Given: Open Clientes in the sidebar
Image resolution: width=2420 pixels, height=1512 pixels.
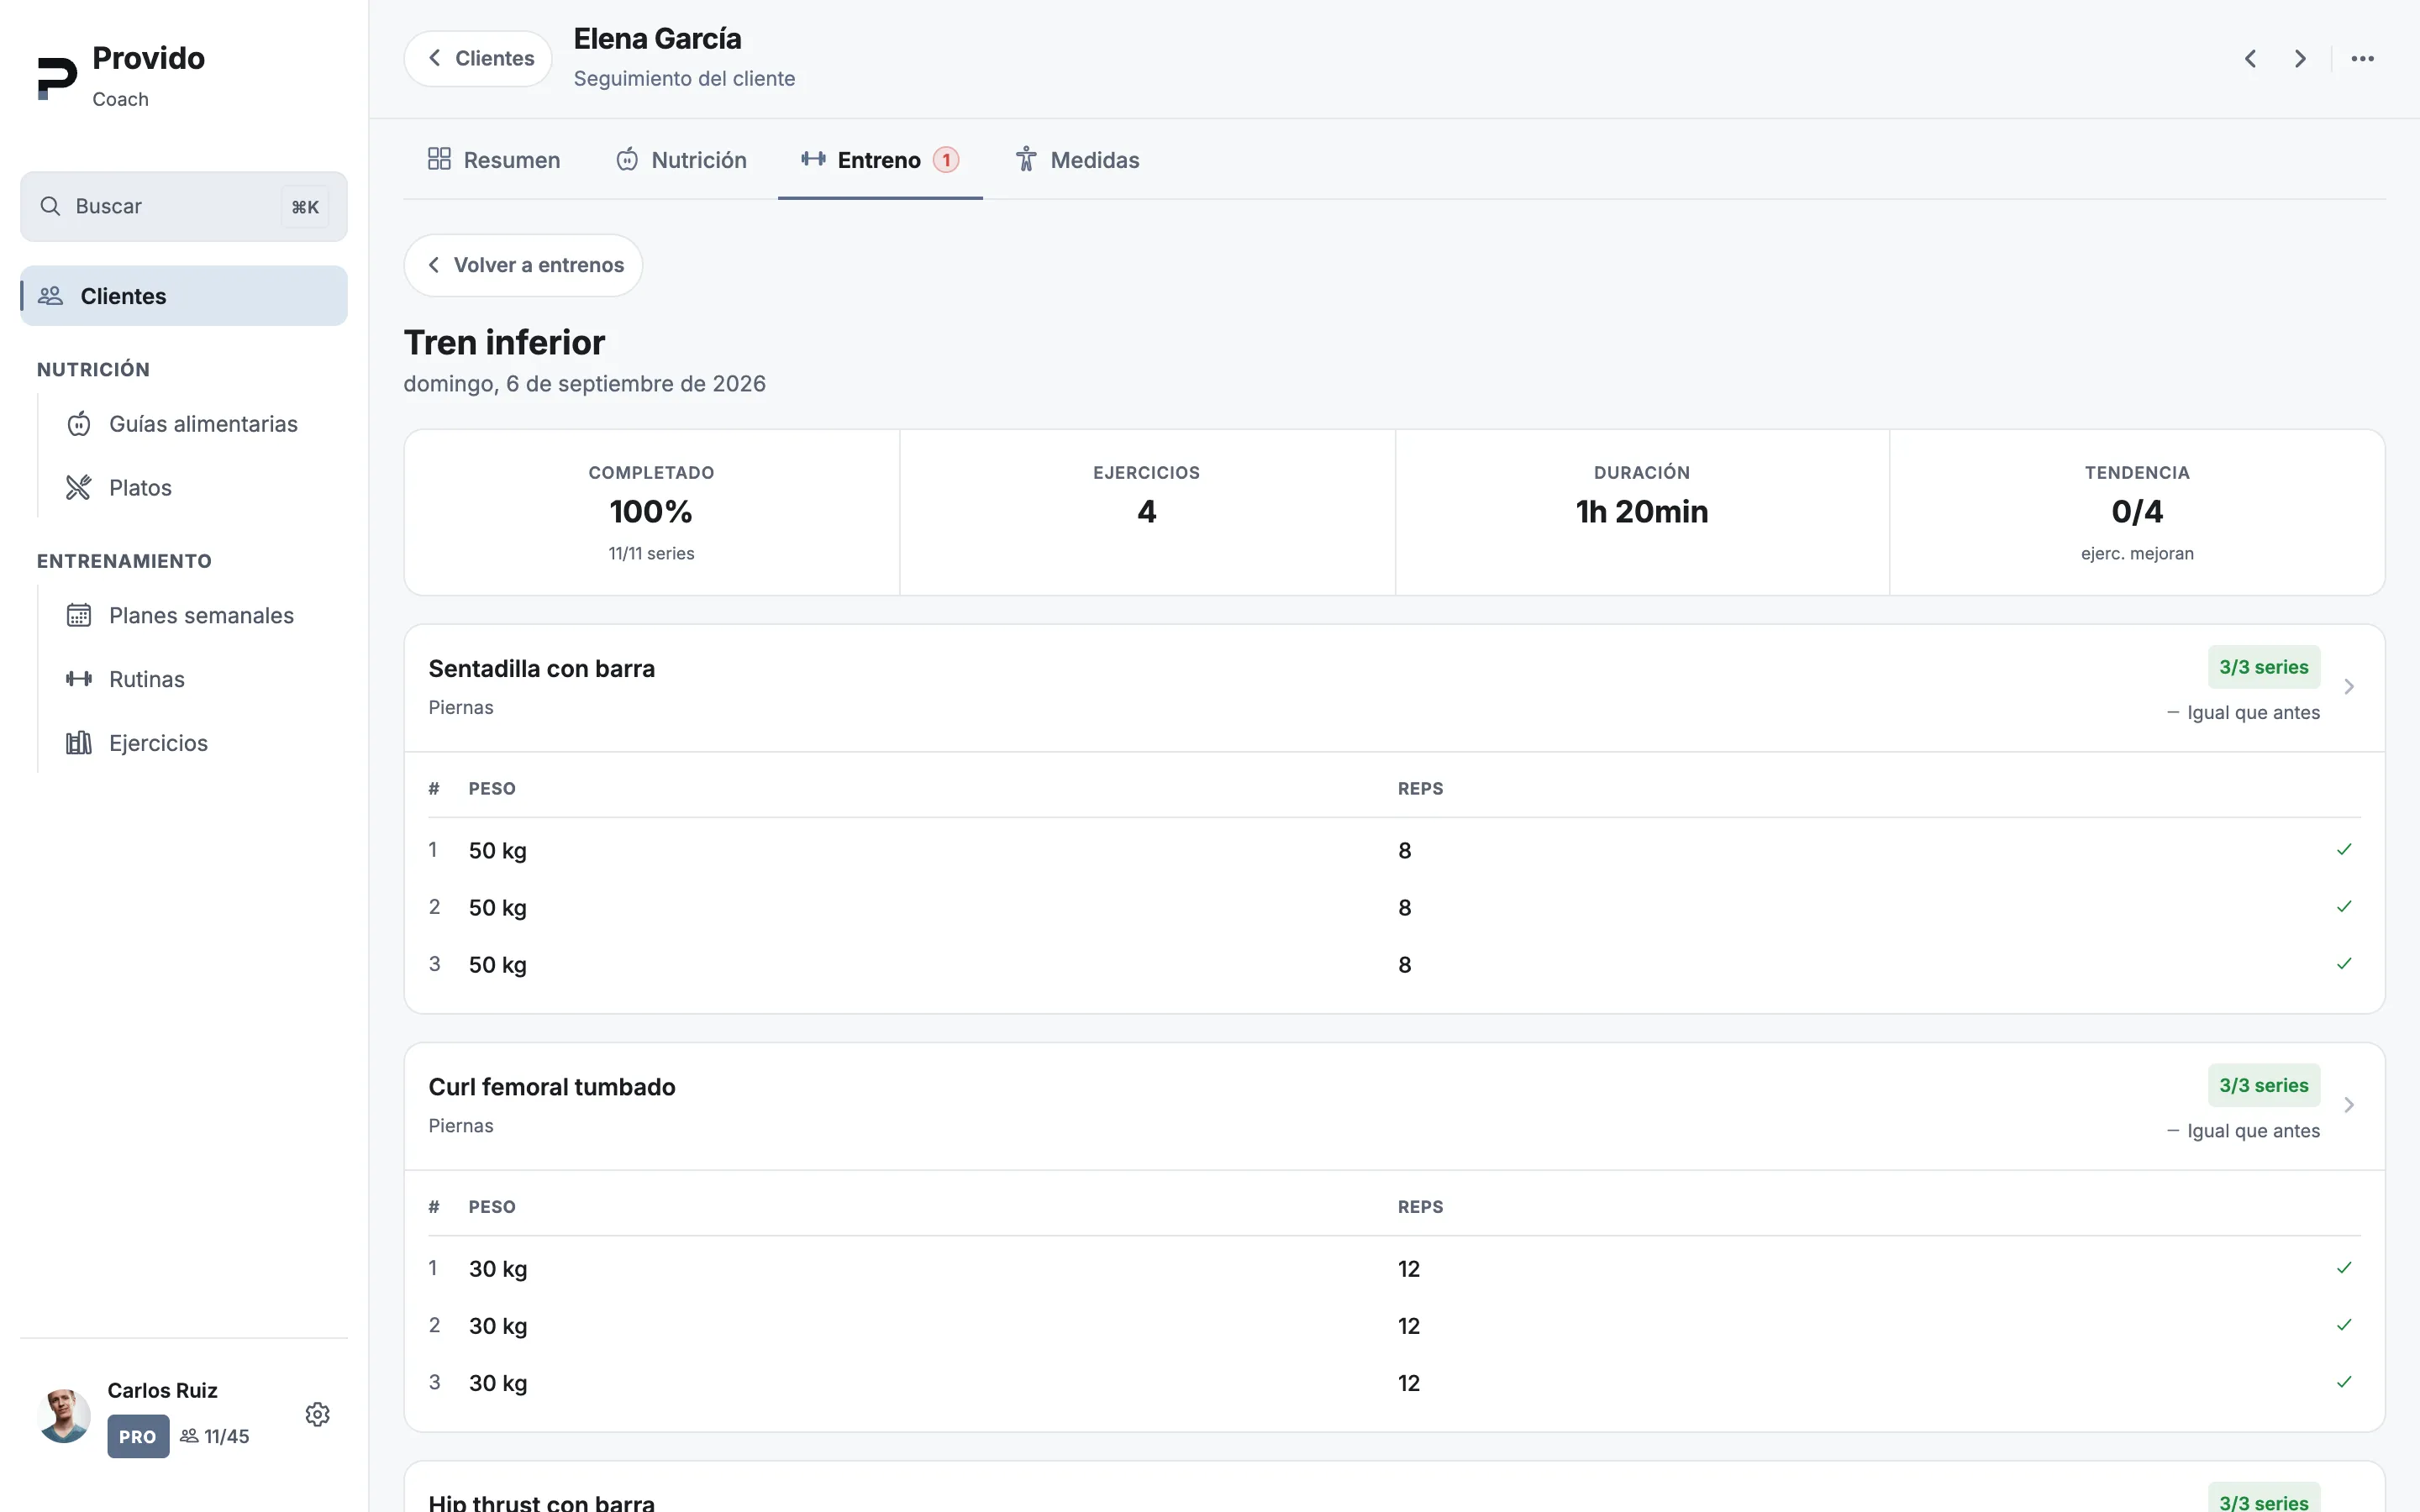Looking at the screenshot, I should 184,296.
